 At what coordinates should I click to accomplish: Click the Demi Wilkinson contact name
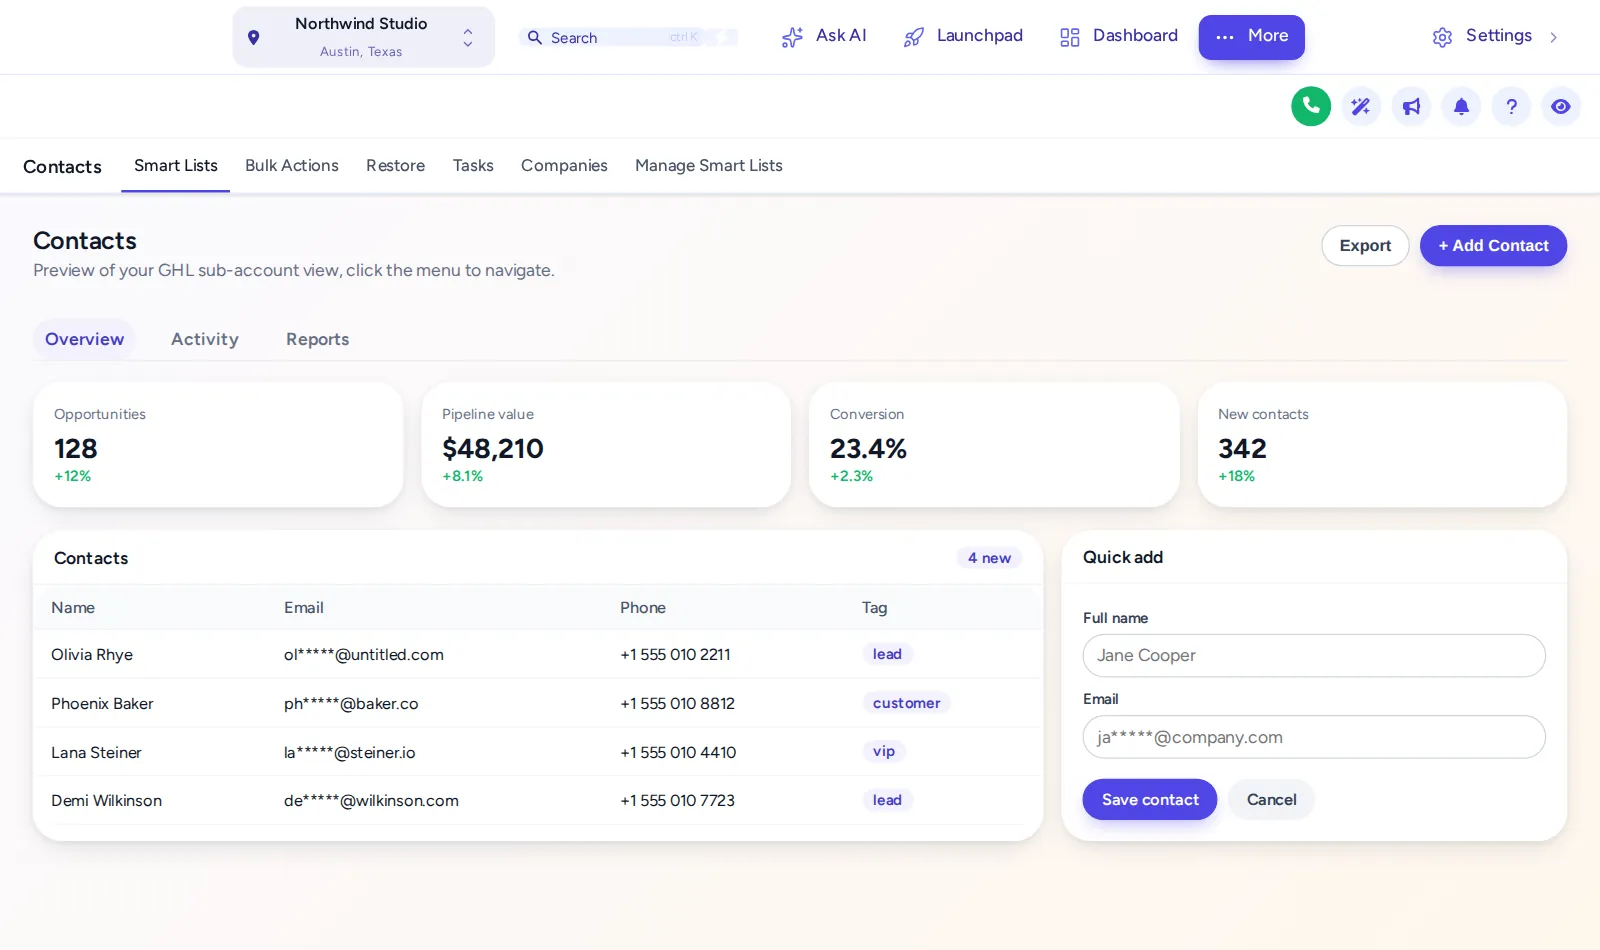(x=106, y=801)
